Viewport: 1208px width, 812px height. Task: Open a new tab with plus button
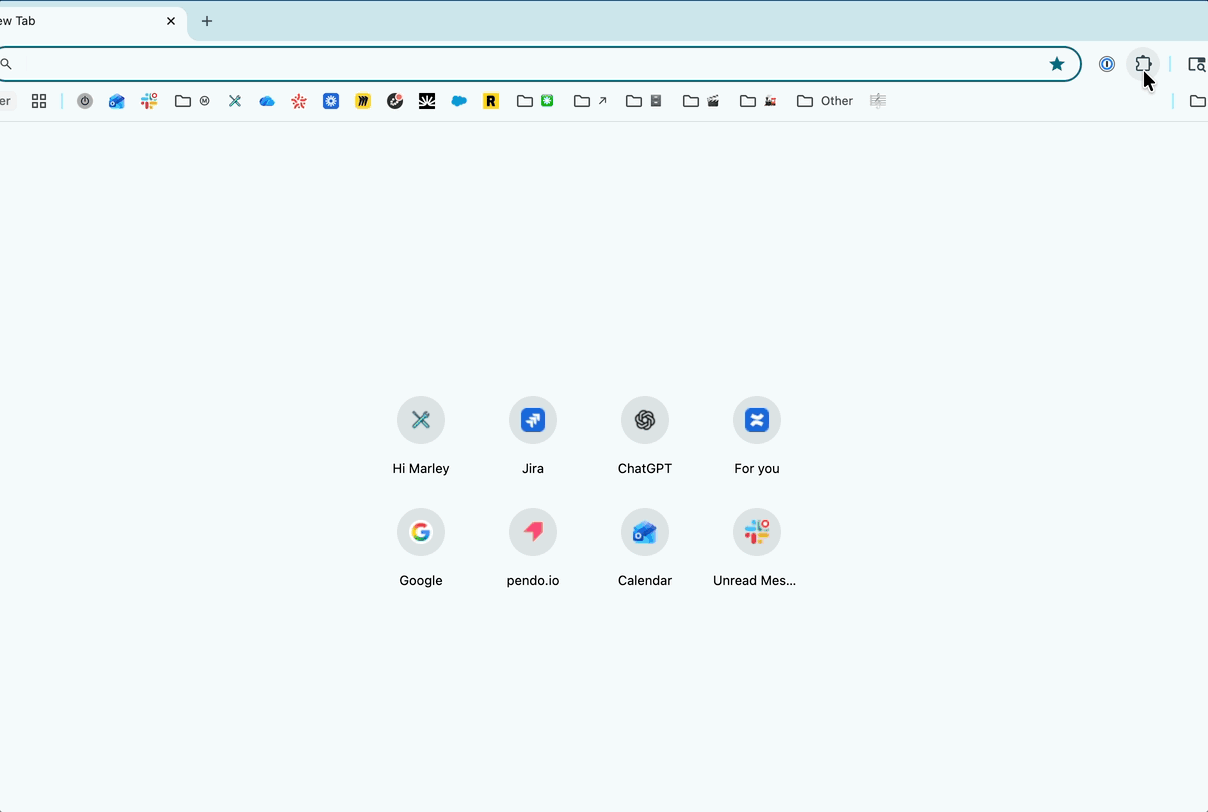coord(207,21)
